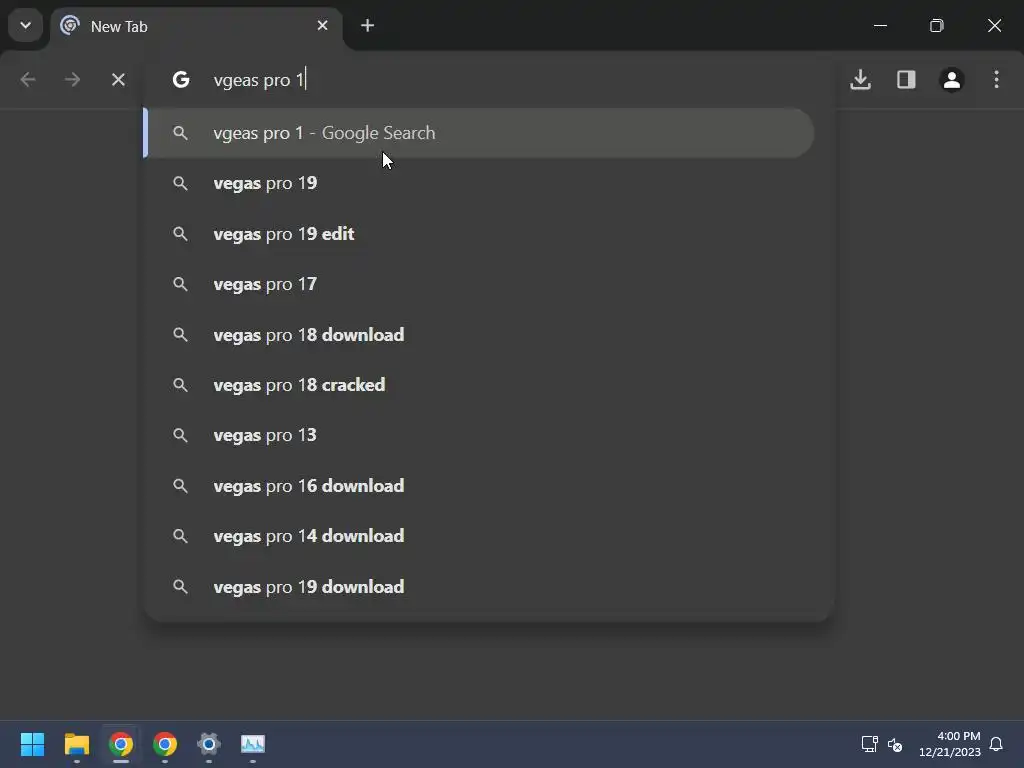Viewport: 1024px width, 768px height.
Task: Select suggestion 'vegas pro 17'
Action: point(479,284)
